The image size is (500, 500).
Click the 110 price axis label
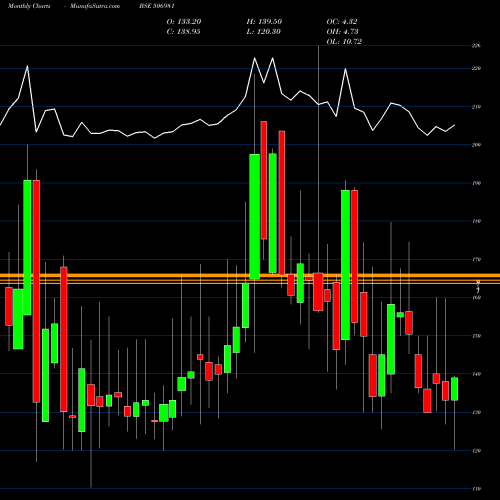(x=476, y=489)
